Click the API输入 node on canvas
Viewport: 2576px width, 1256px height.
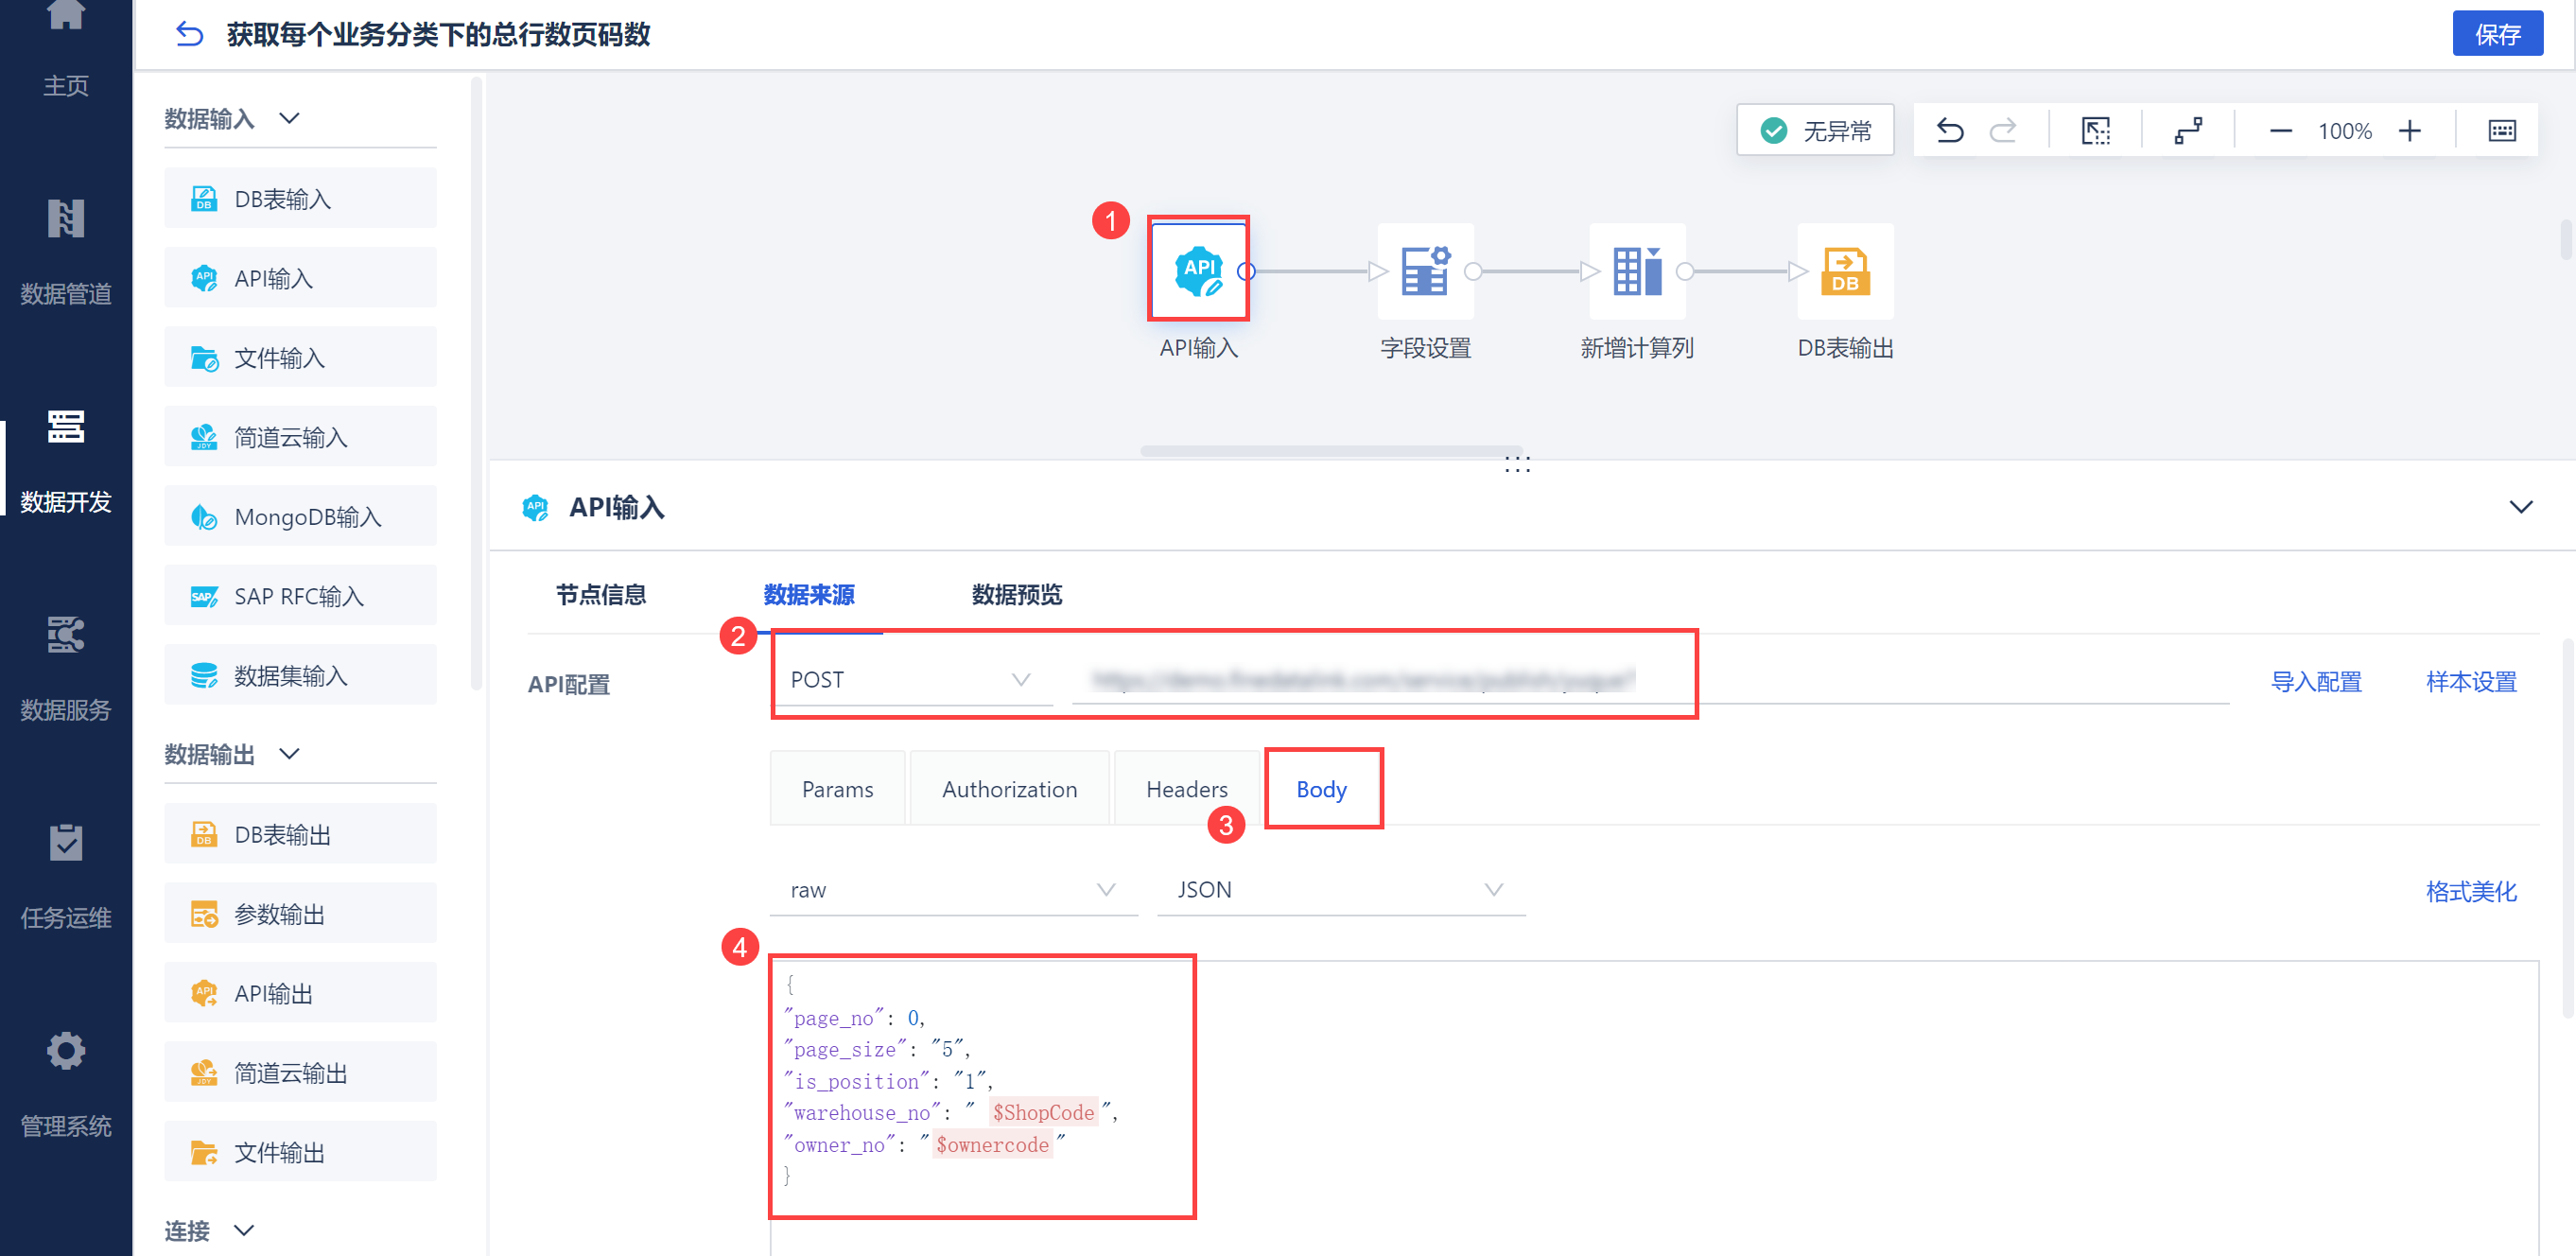1198,270
